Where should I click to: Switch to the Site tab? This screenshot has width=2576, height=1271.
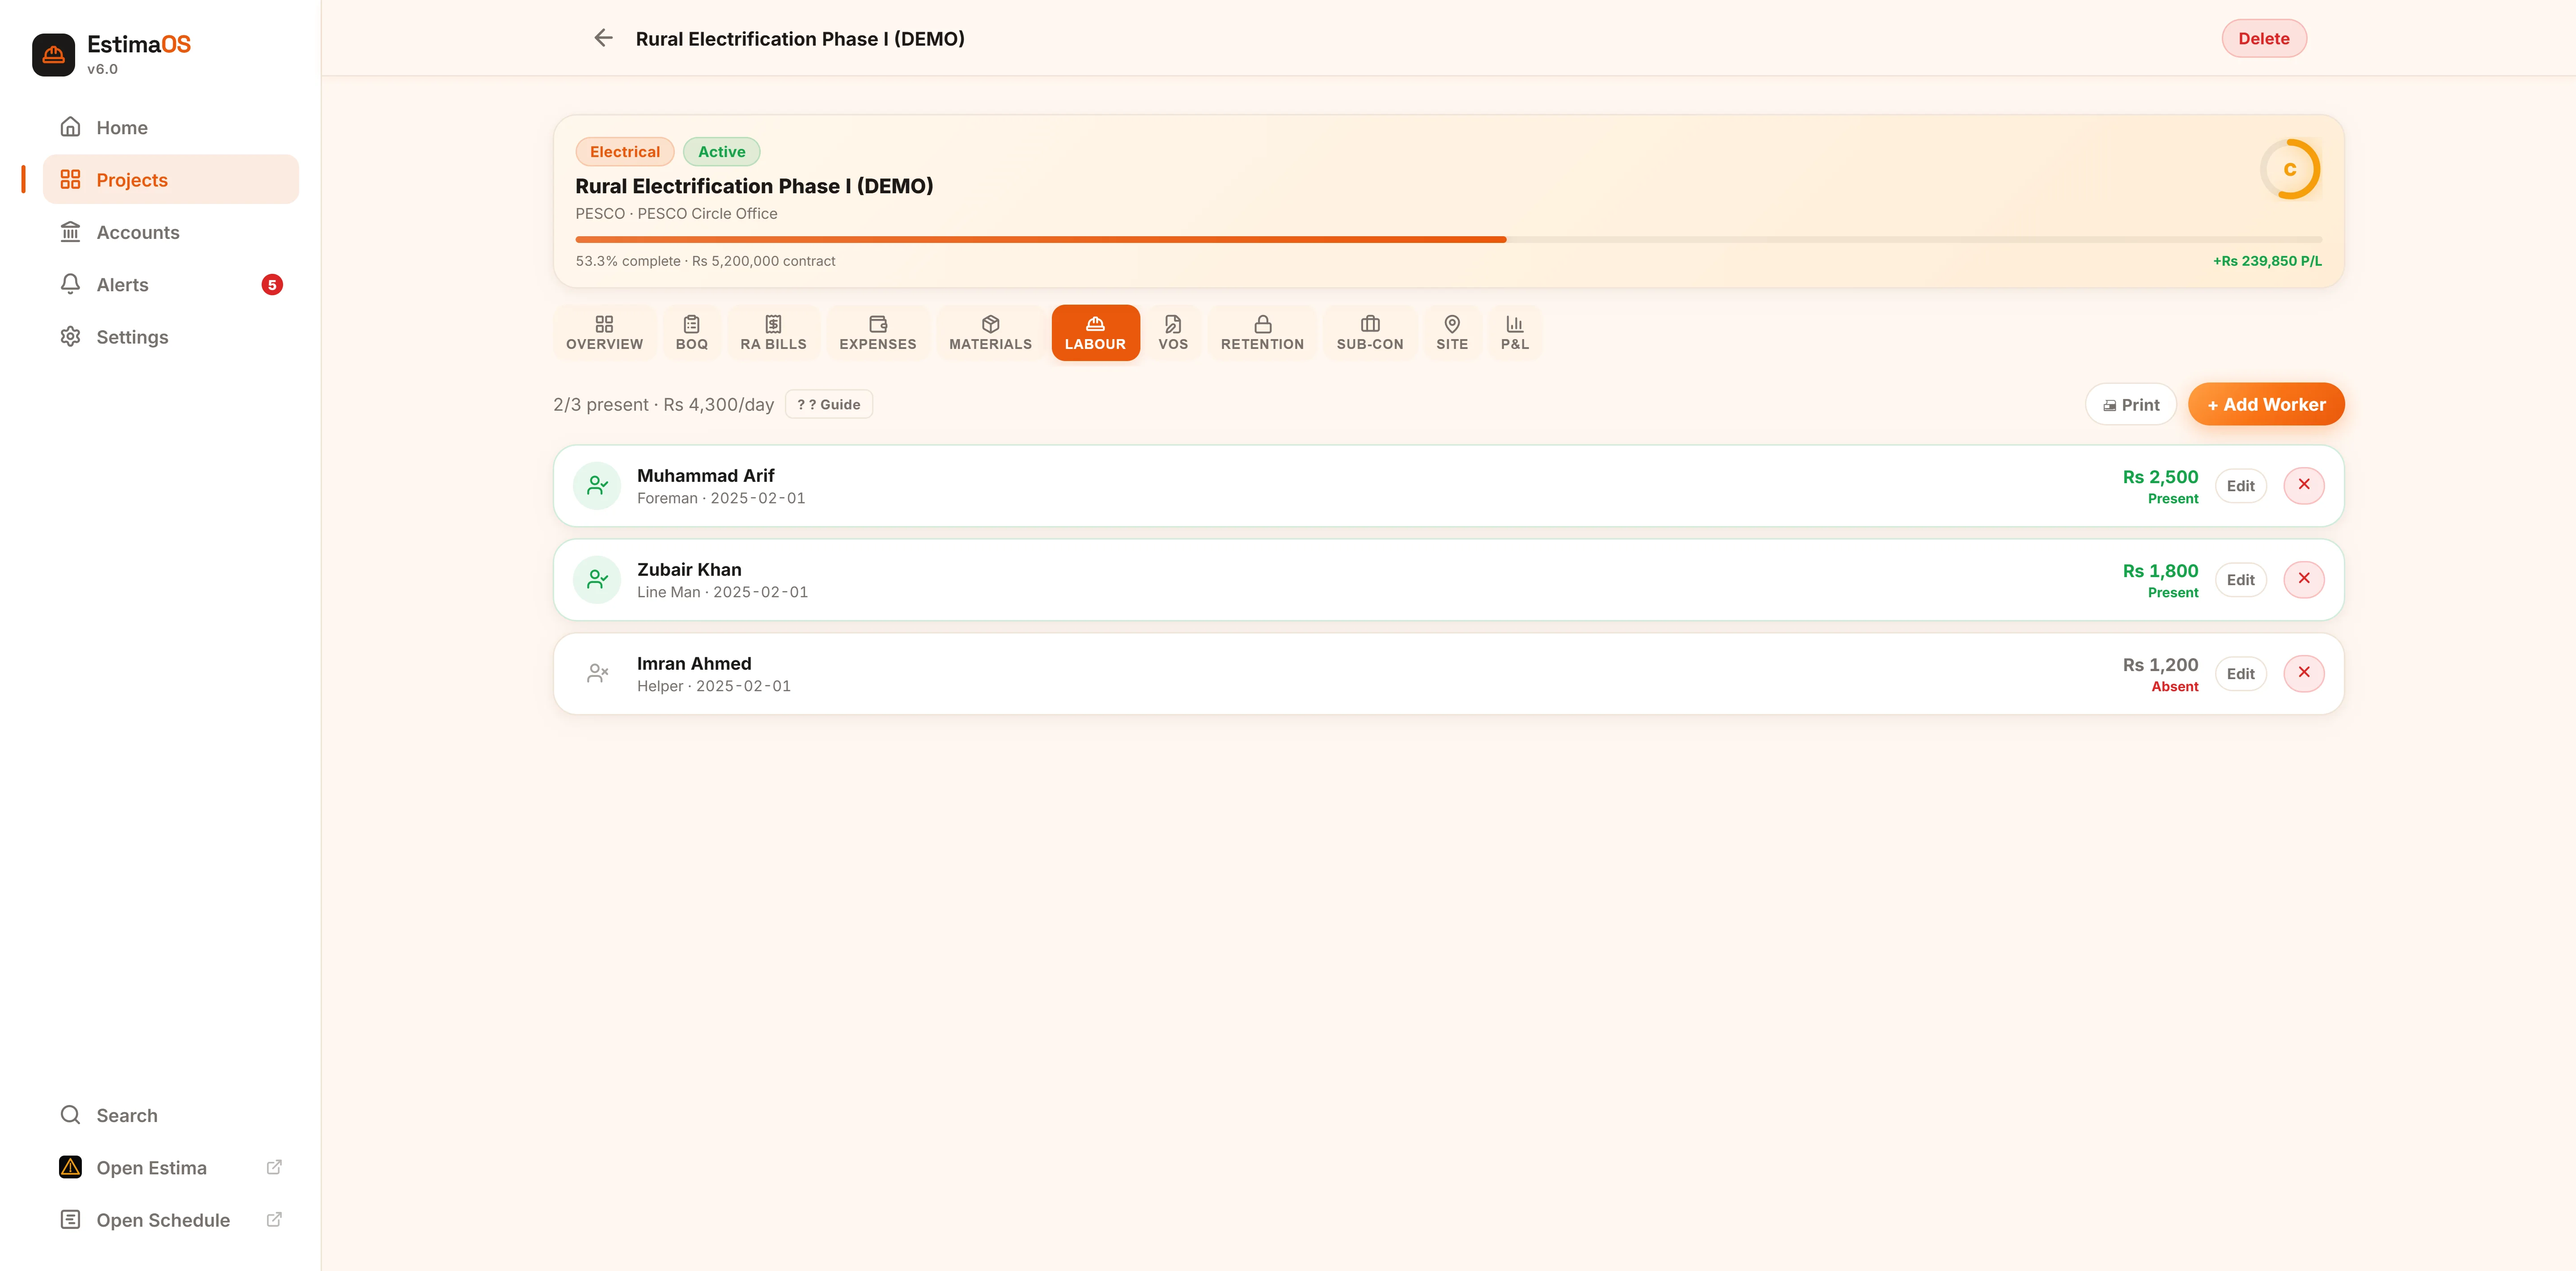1453,333
